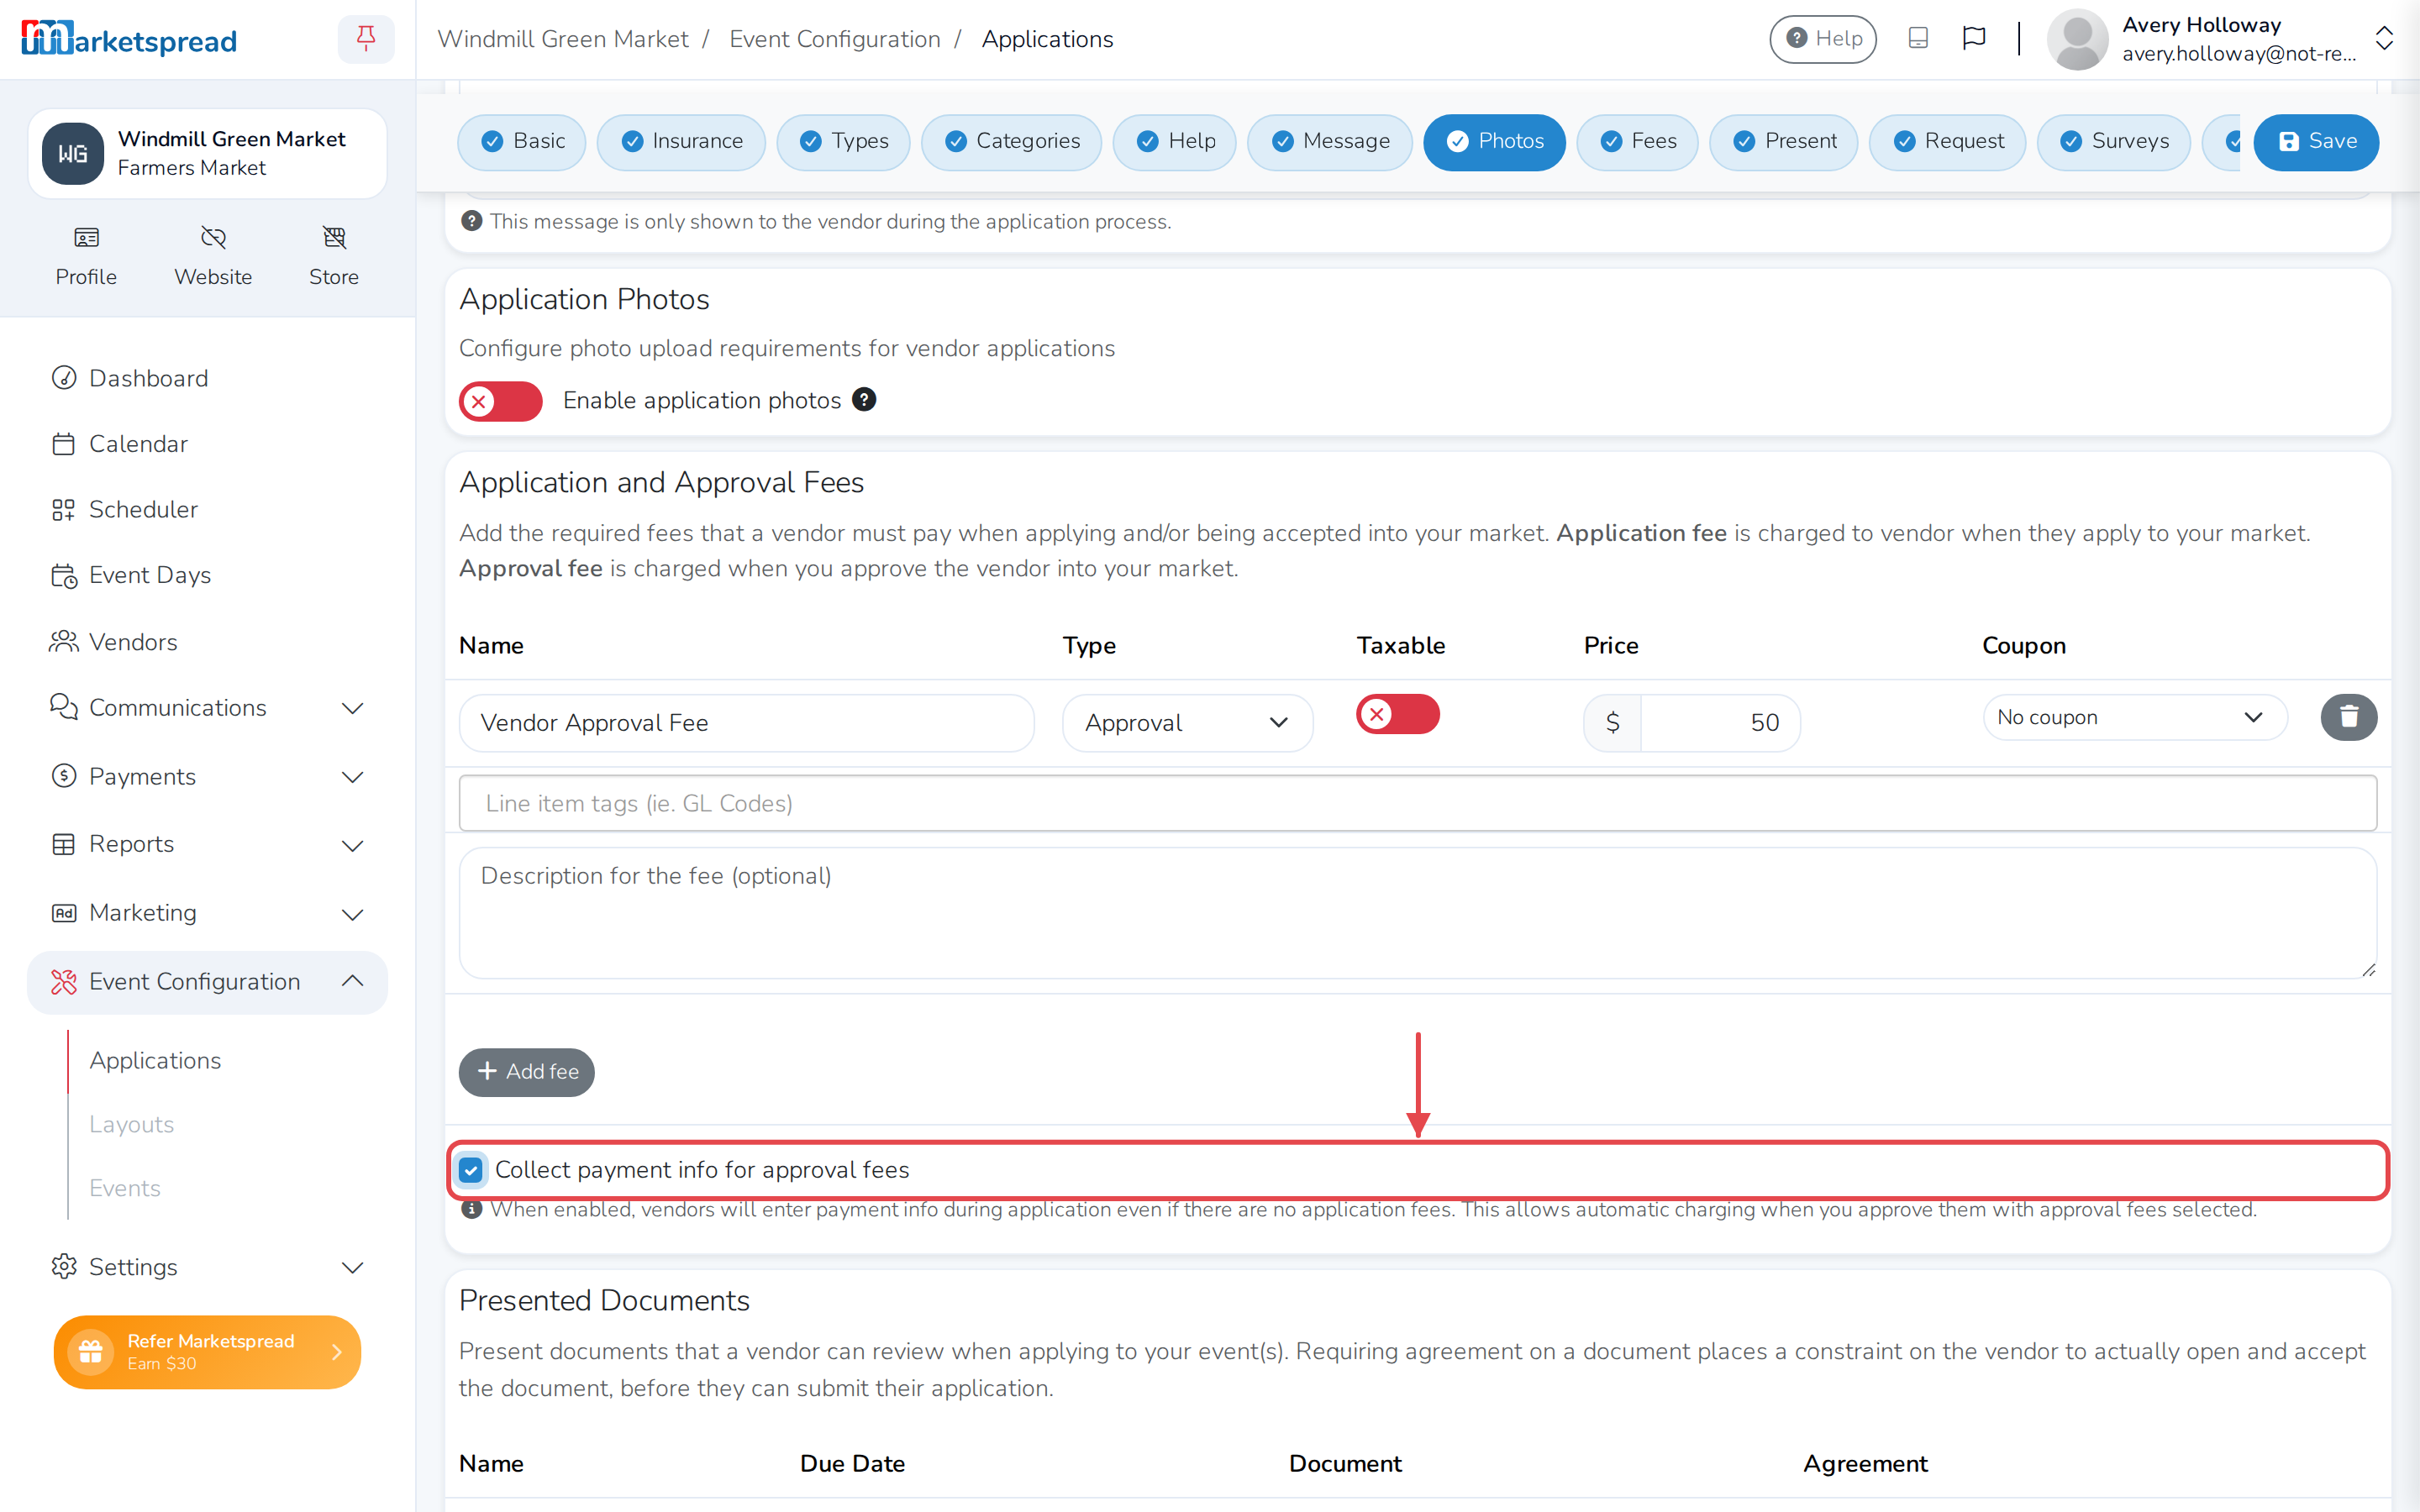Click the Help button in header
The width and height of the screenshot is (2420, 1512).
click(1823, 39)
